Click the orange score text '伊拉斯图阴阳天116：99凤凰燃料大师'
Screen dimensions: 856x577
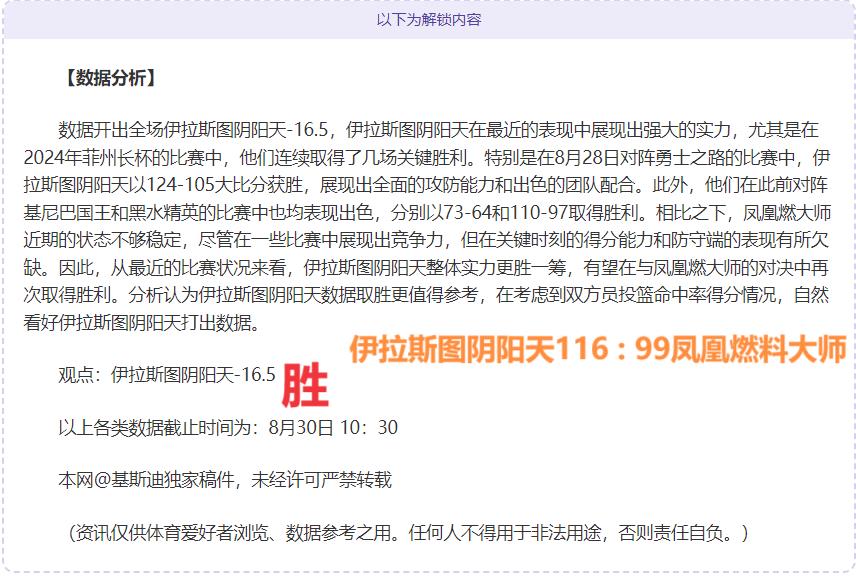[598, 349]
